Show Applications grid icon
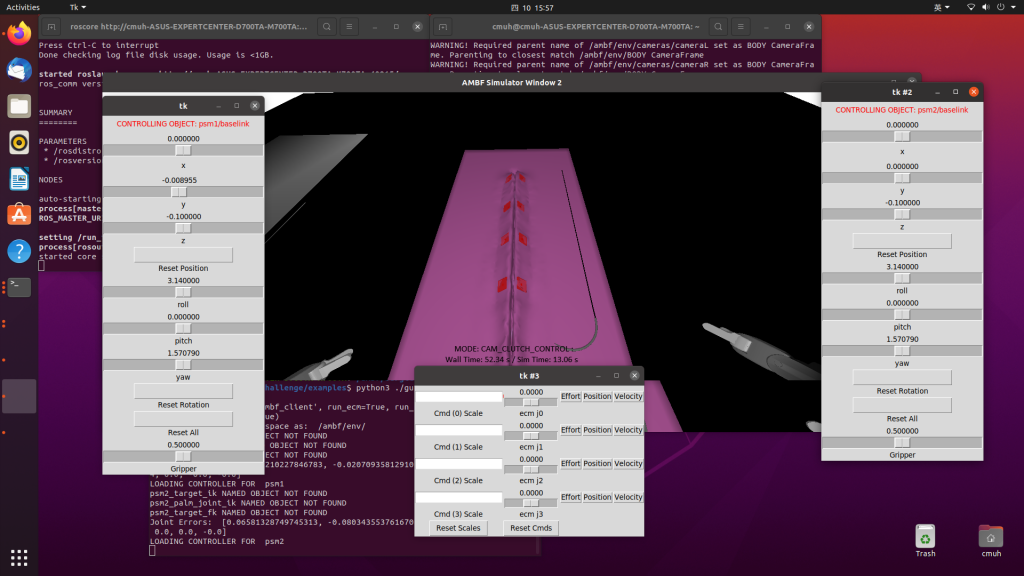Viewport: 1024px width, 576px height. [19, 558]
